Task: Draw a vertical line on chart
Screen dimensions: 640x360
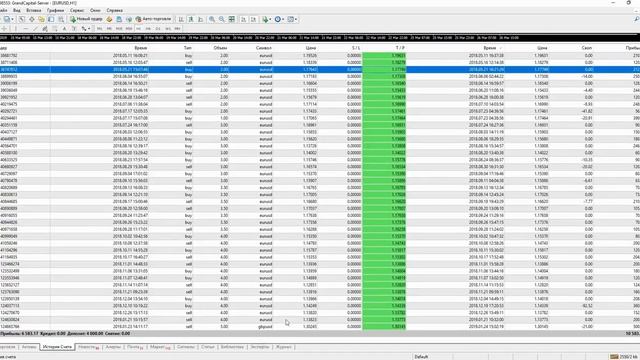Action: click(16, 29)
